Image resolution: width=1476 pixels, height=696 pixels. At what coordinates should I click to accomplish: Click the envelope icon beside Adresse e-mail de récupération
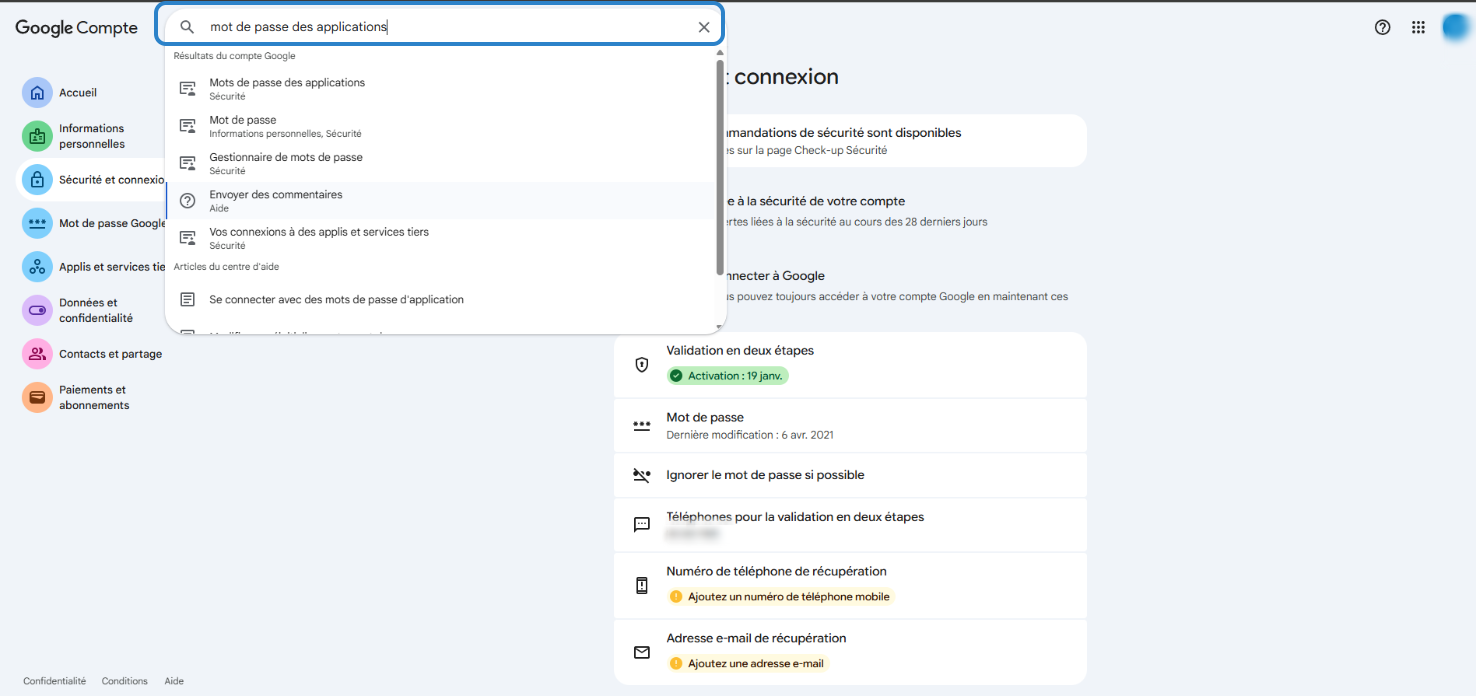point(642,652)
